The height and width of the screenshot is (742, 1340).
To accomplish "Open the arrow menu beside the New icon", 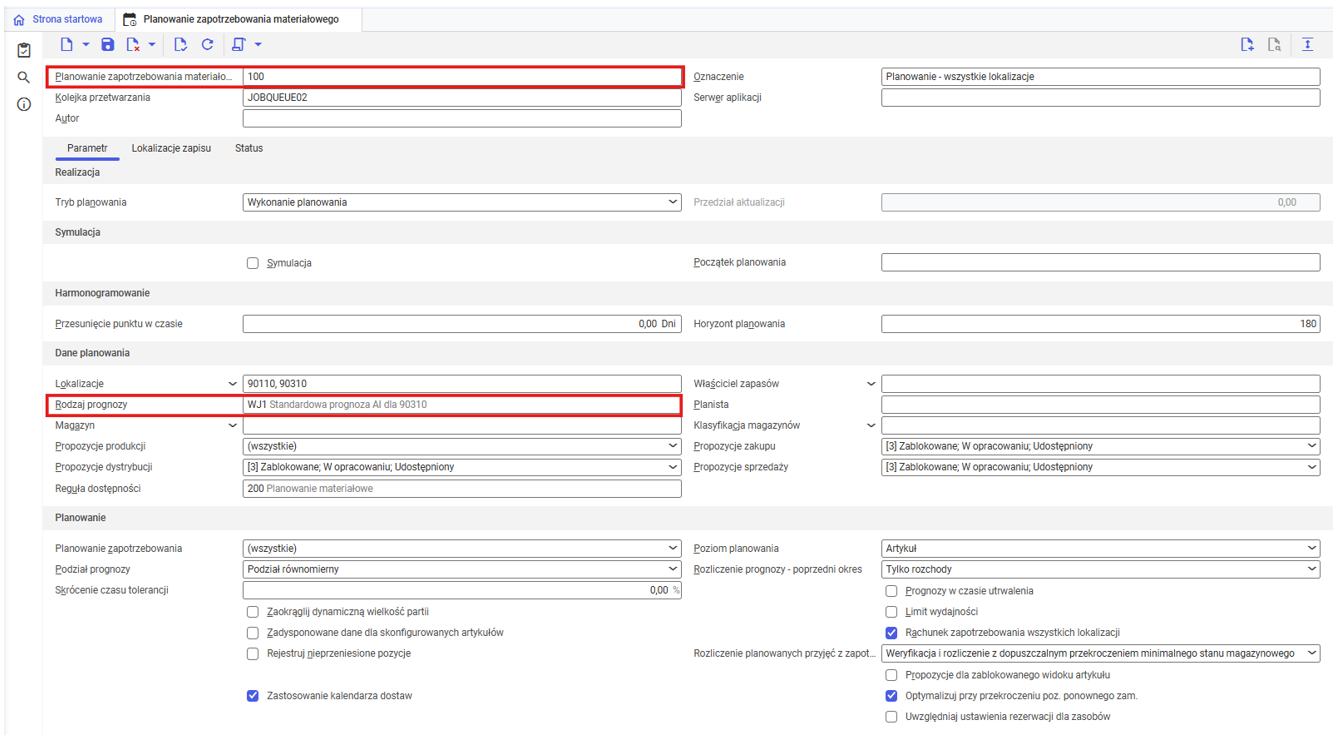I will point(86,44).
